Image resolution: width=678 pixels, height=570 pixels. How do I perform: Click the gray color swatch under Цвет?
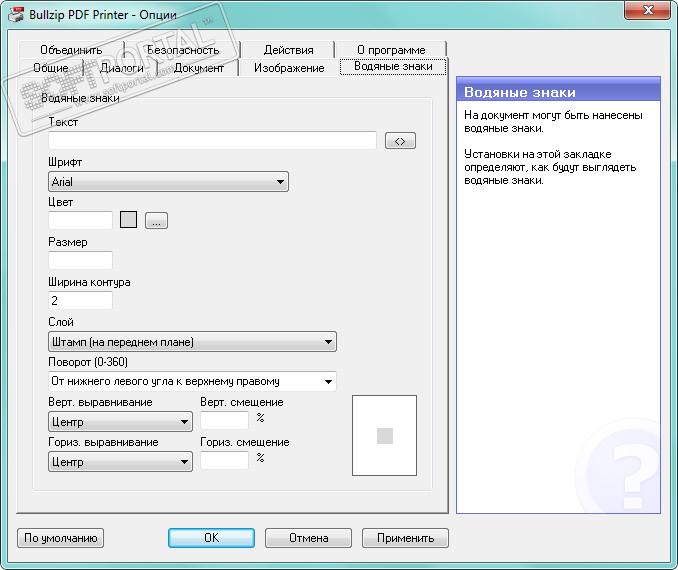pos(128,220)
